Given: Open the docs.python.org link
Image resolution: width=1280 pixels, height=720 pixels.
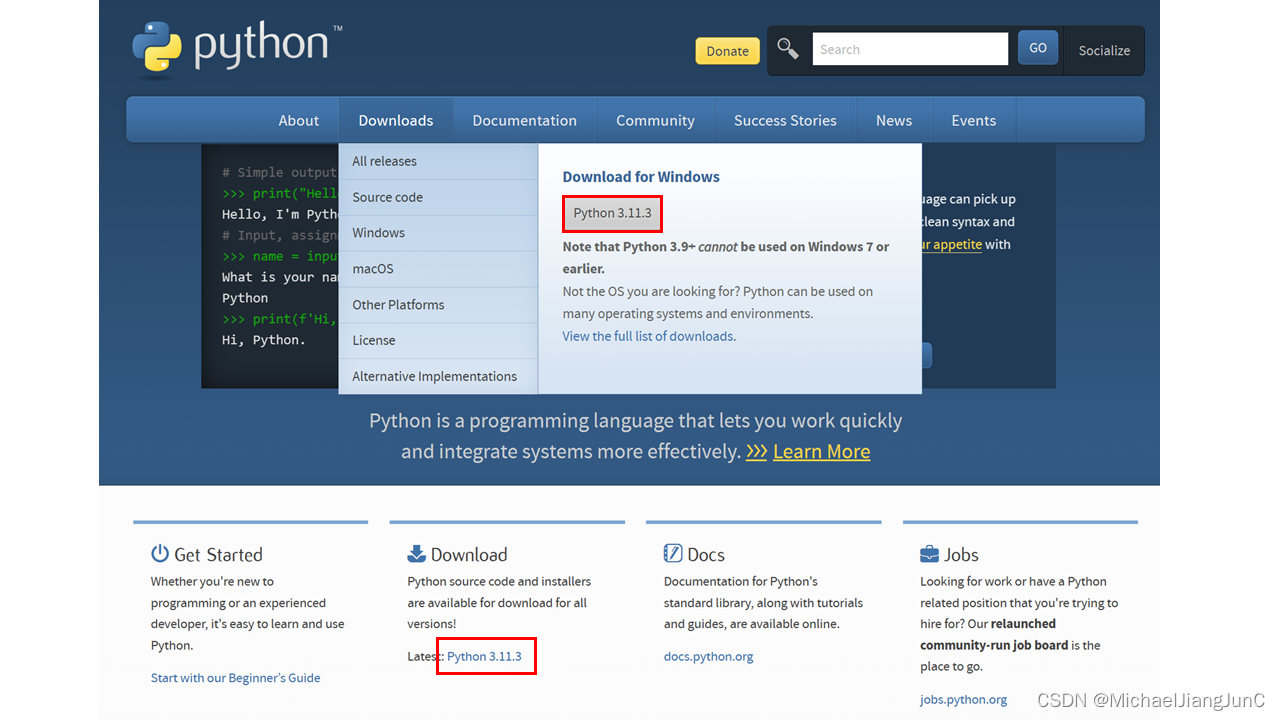Looking at the screenshot, I should [x=708, y=657].
